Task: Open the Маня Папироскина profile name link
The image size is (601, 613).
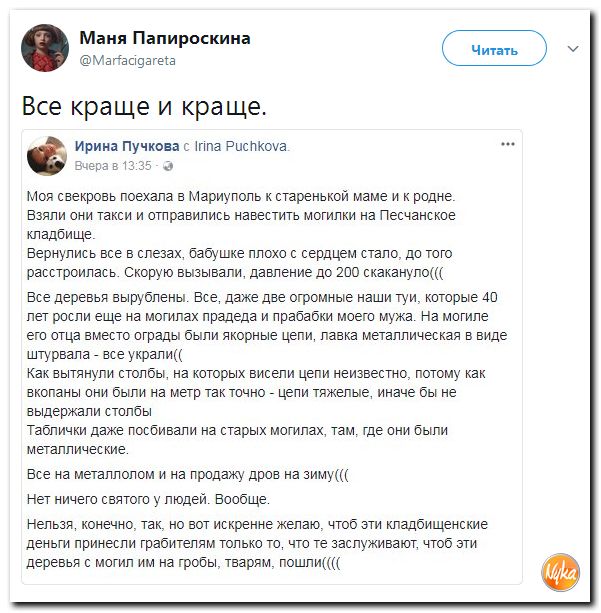Action: pyautogui.click(x=164, y=39)
